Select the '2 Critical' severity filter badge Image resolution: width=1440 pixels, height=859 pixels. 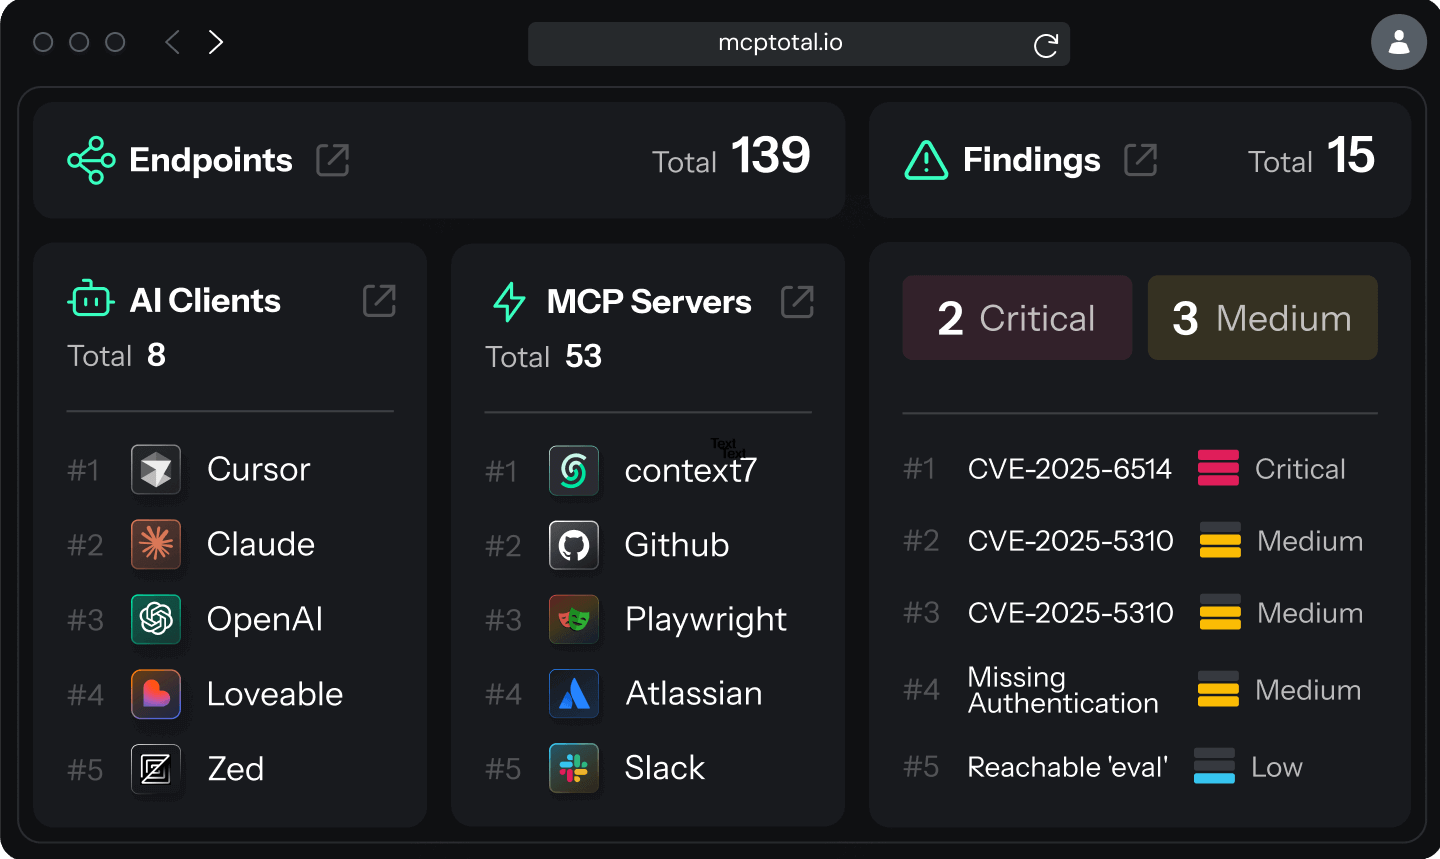1016,318
